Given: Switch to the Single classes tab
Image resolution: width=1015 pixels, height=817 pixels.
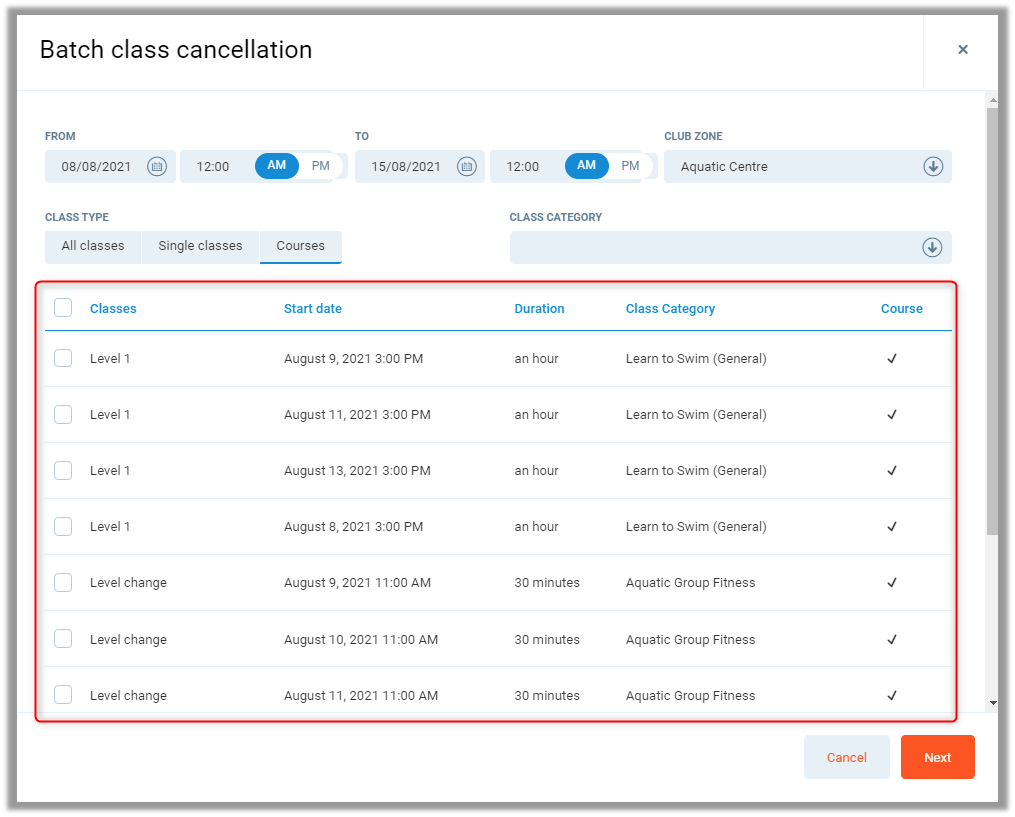Looking at the screenshot, I should (200, 246).
